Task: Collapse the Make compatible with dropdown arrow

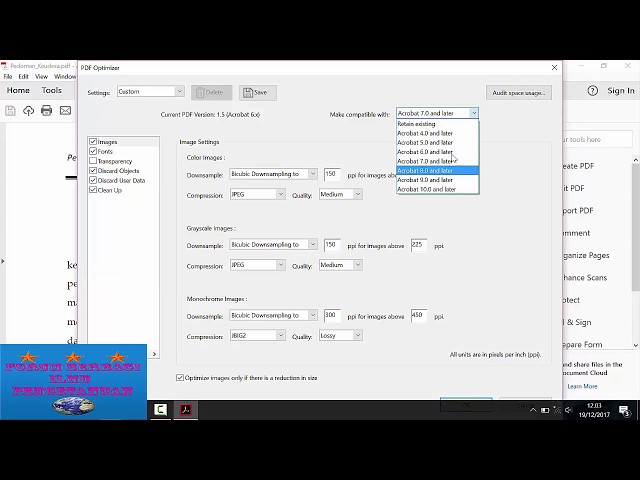Action: click(x=473, y=113)
